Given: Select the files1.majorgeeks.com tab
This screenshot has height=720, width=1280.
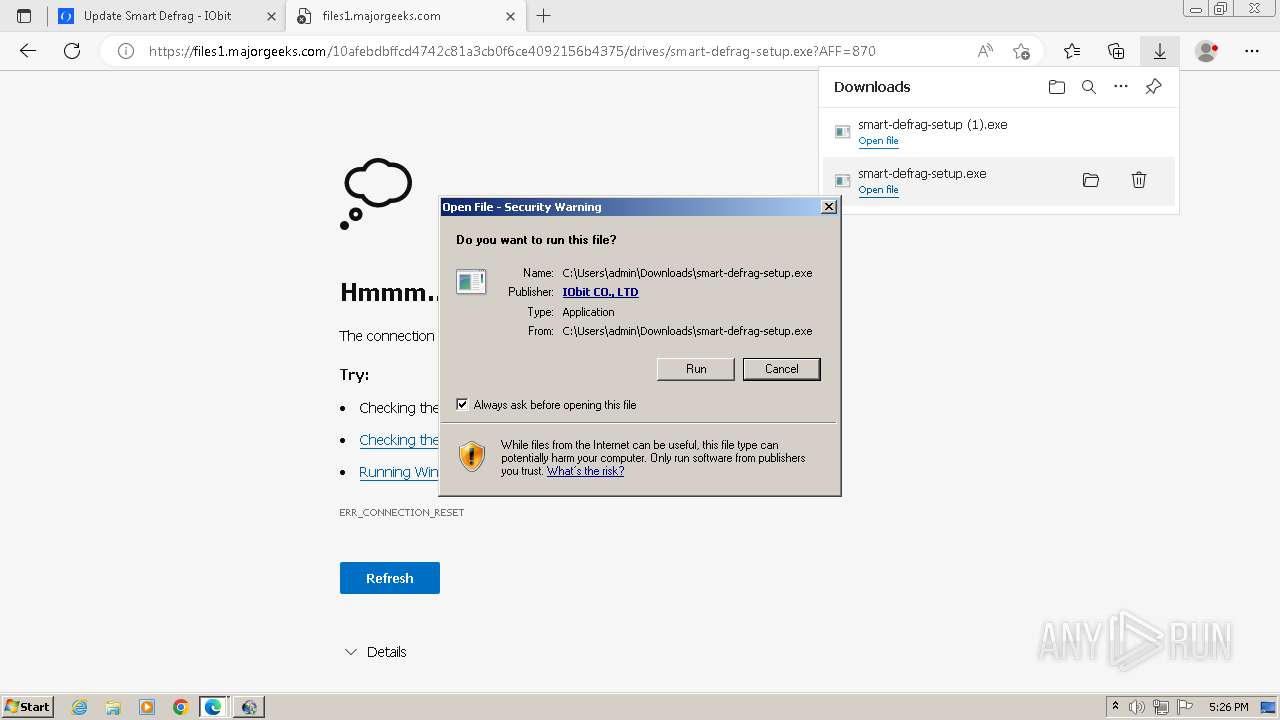Looking at the screenshot, I should coord(404,16).
